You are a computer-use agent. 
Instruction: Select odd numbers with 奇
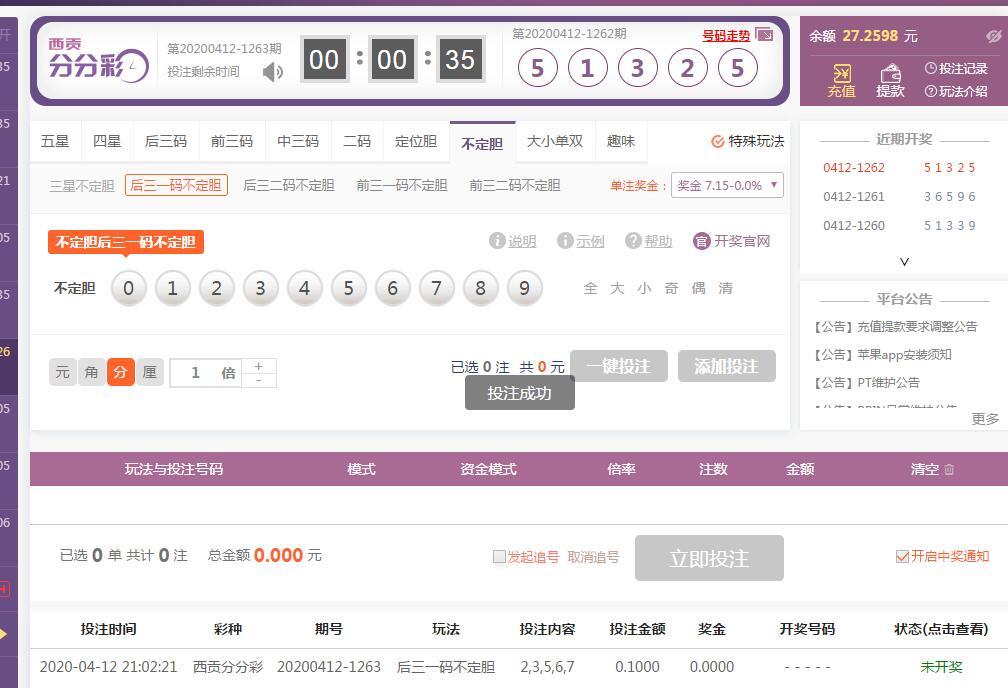pyautogui.click(x=671, y=288)
